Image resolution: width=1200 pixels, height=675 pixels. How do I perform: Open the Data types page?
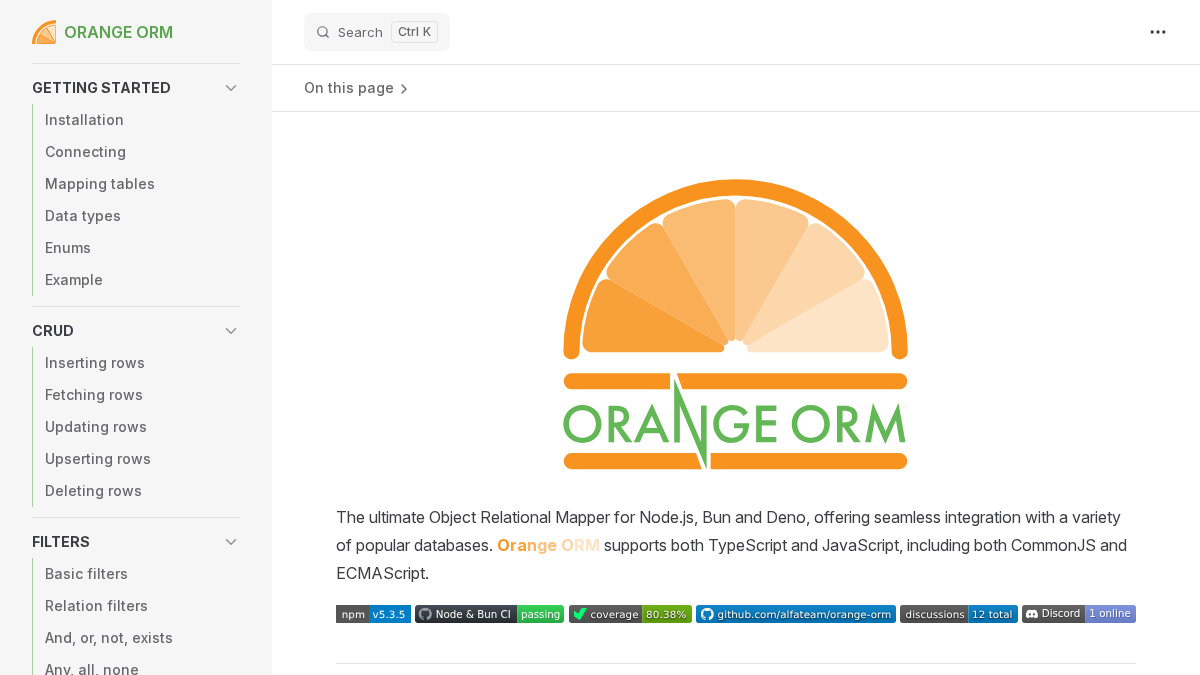point(83,216)
